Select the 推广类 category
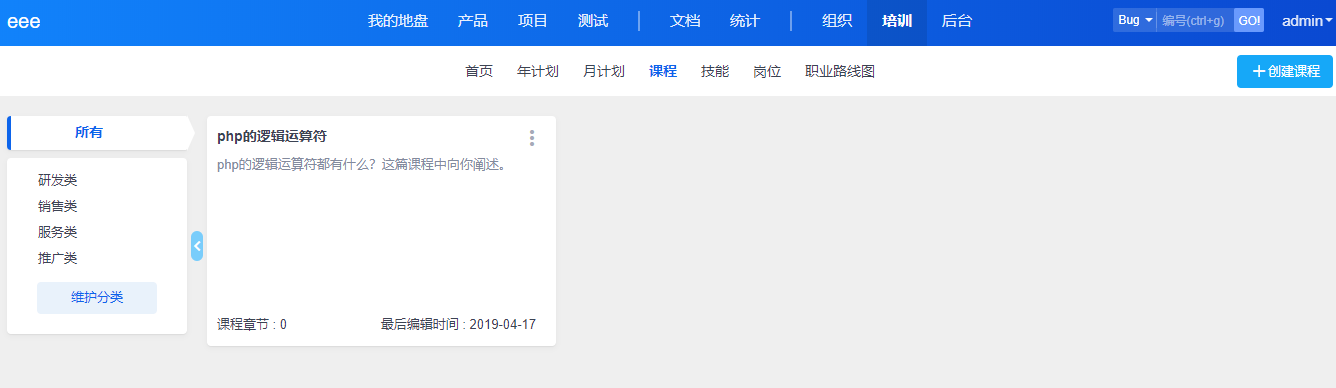The height and width of the screenshot is (388, 1336). click(x=58, y=258)
